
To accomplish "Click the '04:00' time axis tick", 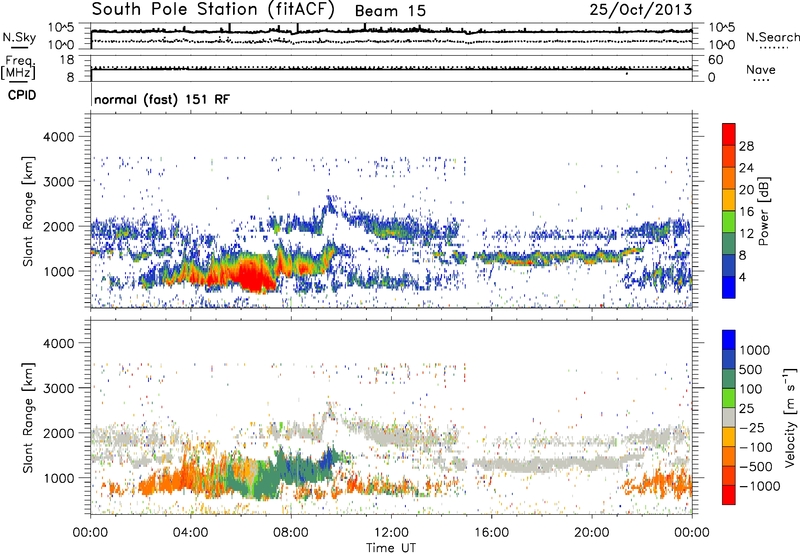I will coord(190,533).
